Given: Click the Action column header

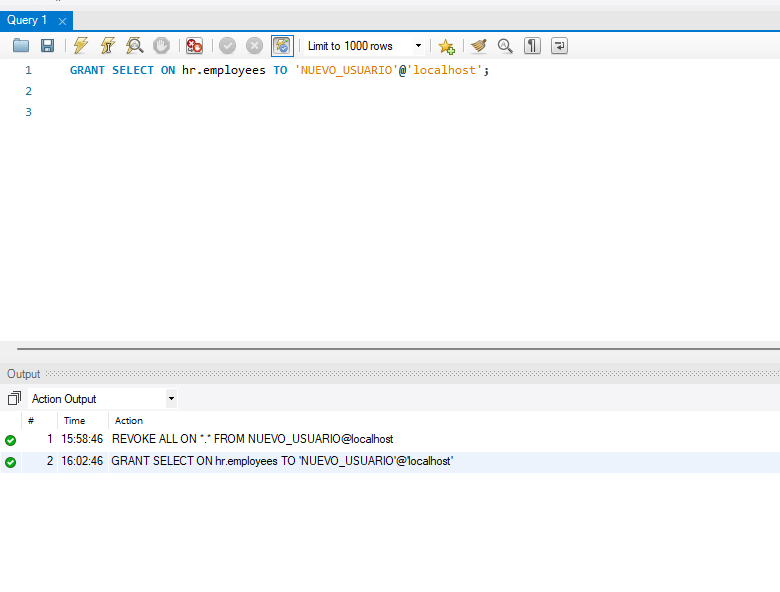Looking at the screenshot, I should click(129, 421).
